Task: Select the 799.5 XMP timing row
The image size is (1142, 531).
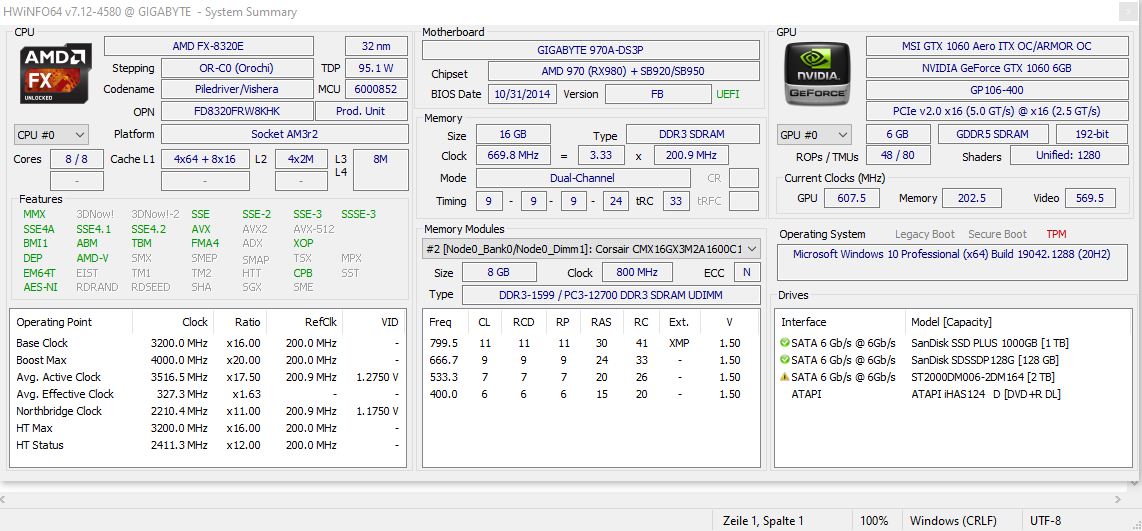Action: [591, 343]
